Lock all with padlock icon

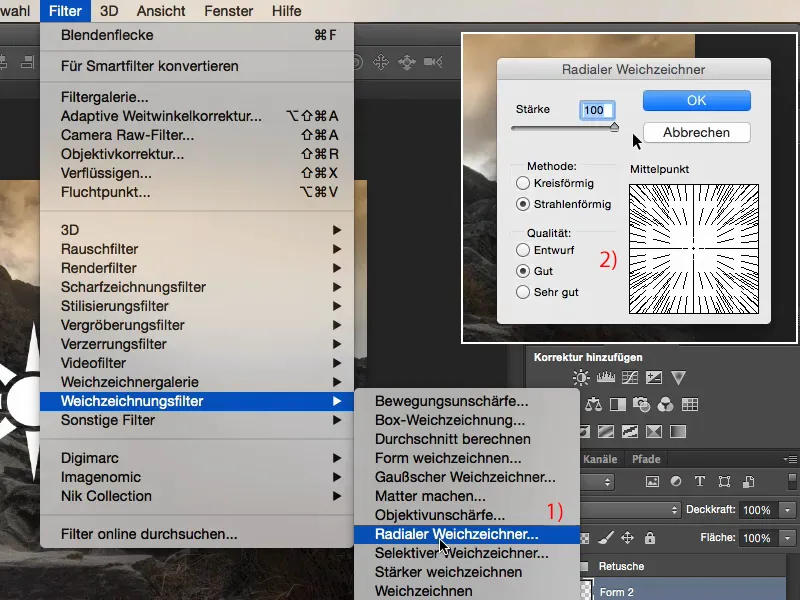[651, 538]
